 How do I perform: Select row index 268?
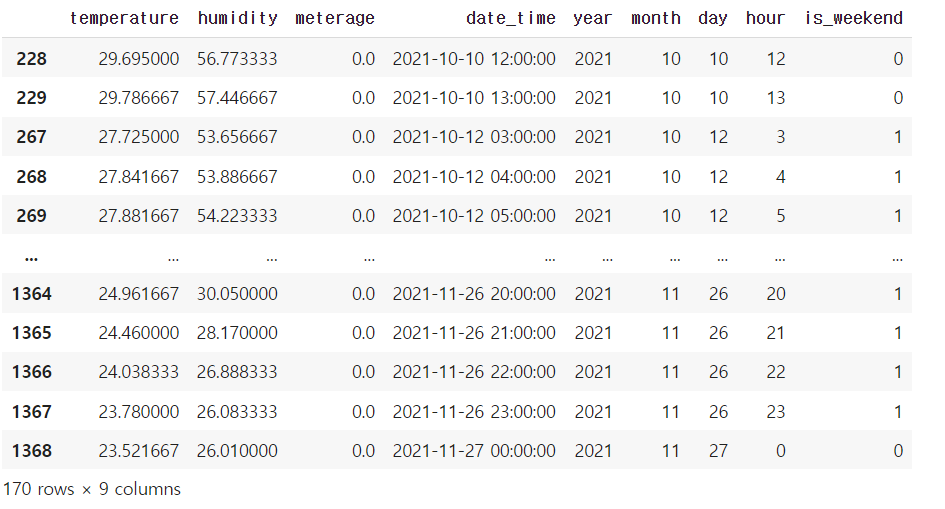tap(31, 177)
